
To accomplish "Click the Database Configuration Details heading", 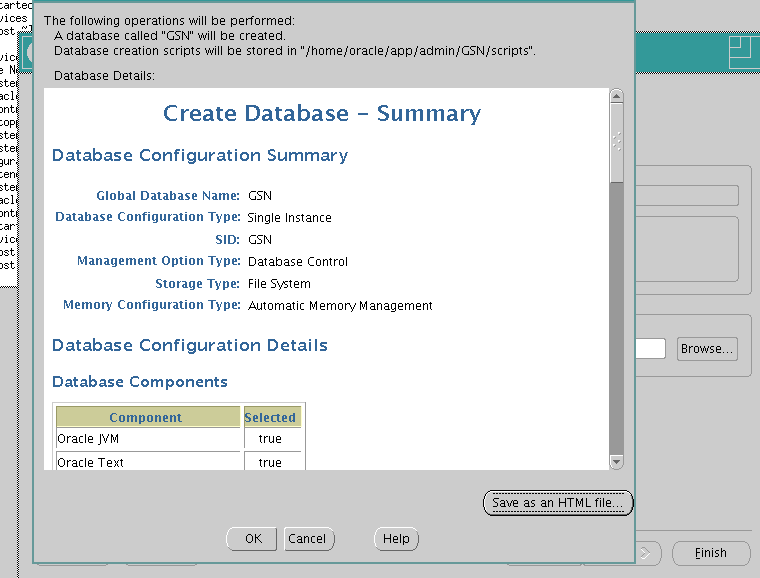I will pos(190,345).
